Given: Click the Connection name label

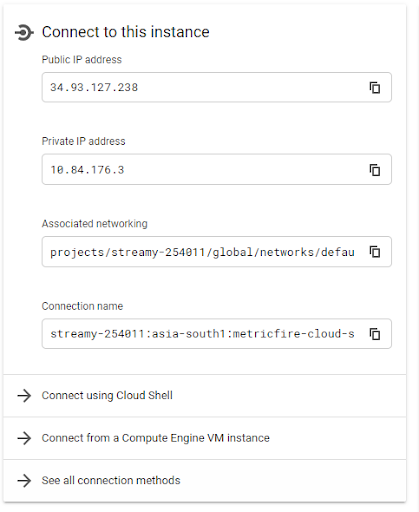Looking at the screenshot, I should click(x=82, y=306).
